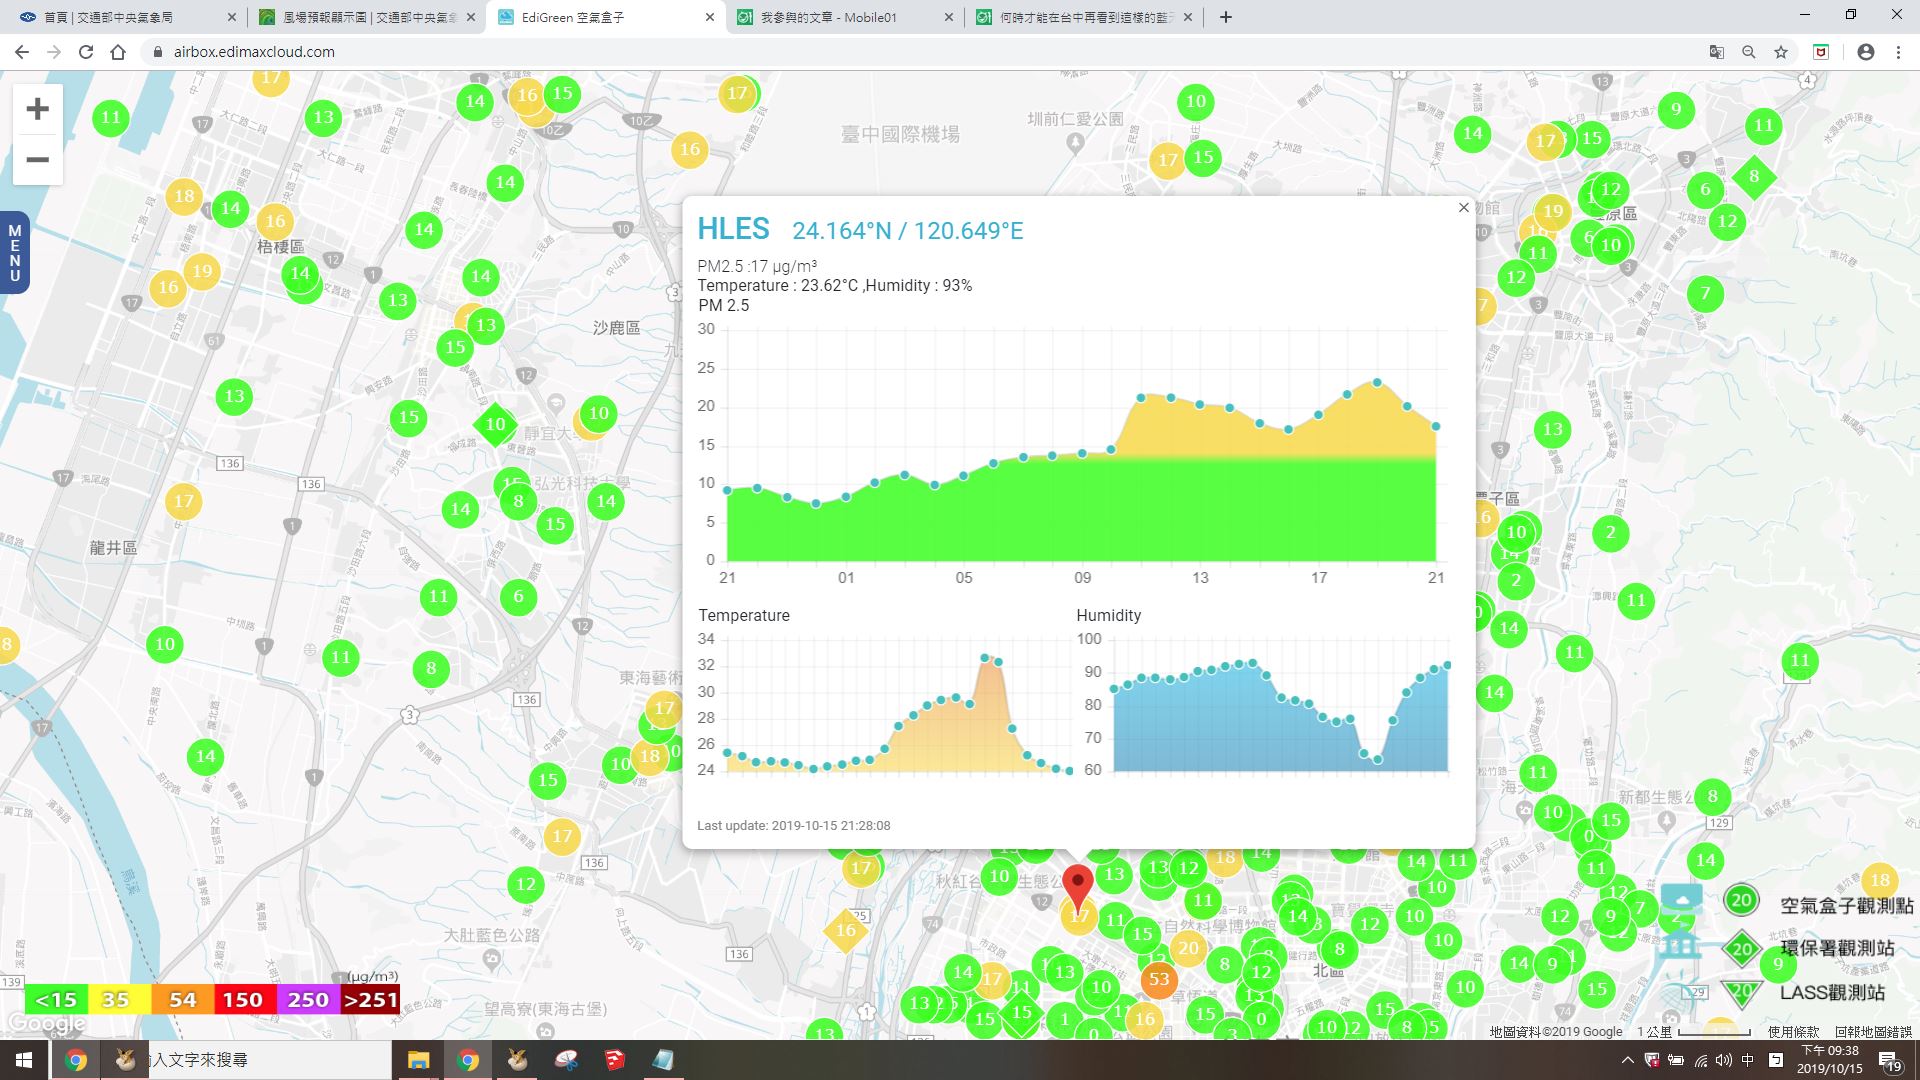The height and width of the screenshot is (1080, 1920).
Task: Open the volume control in tray
Action: (x=1723, y=1060)
